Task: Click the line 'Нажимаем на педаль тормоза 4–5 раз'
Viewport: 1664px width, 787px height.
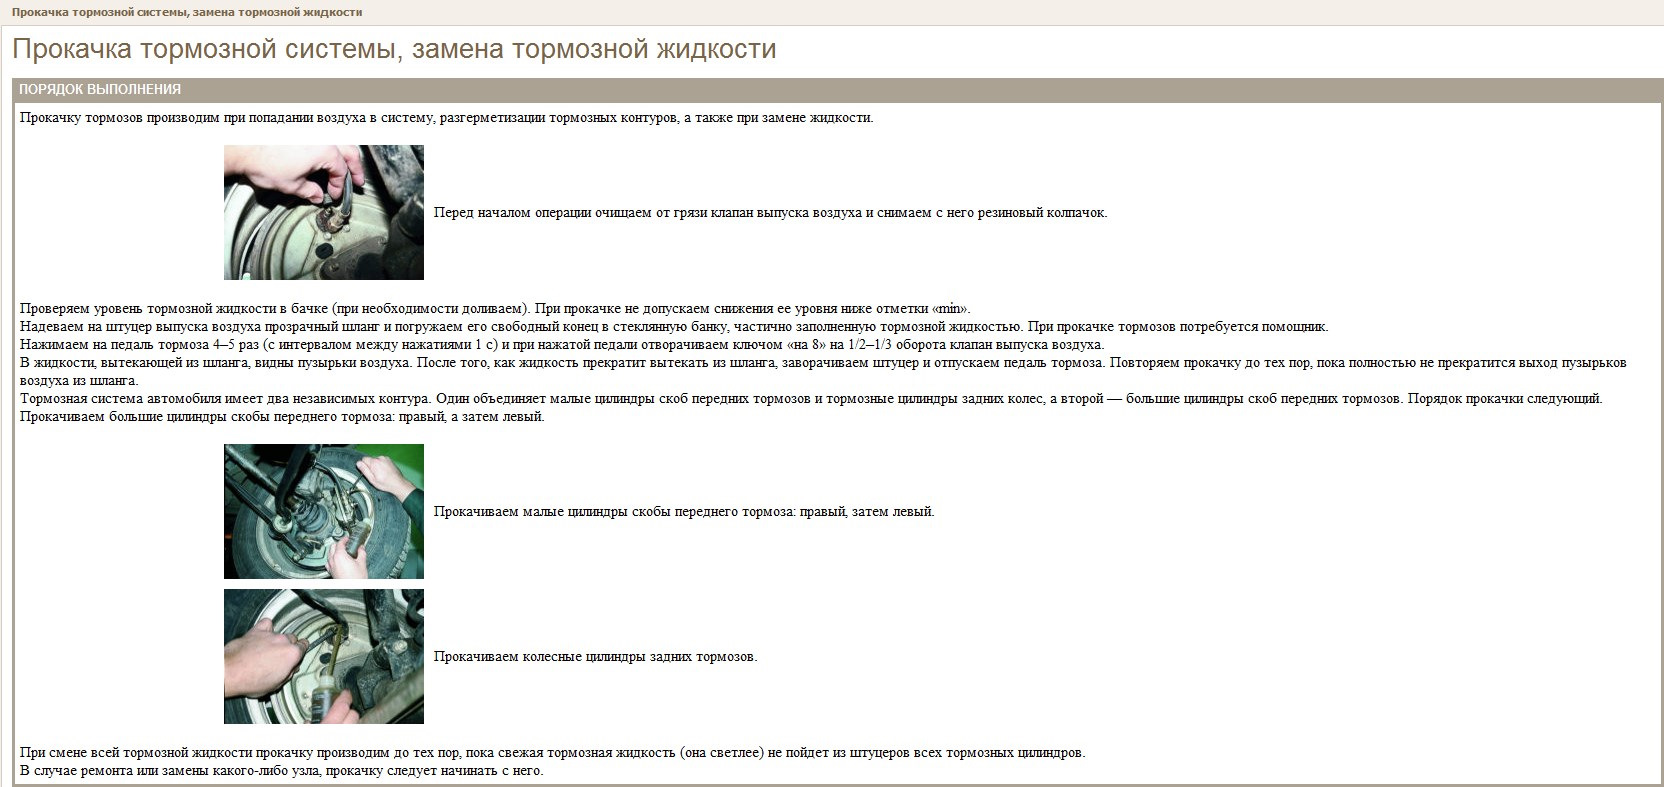Action: tap(561, 345)
